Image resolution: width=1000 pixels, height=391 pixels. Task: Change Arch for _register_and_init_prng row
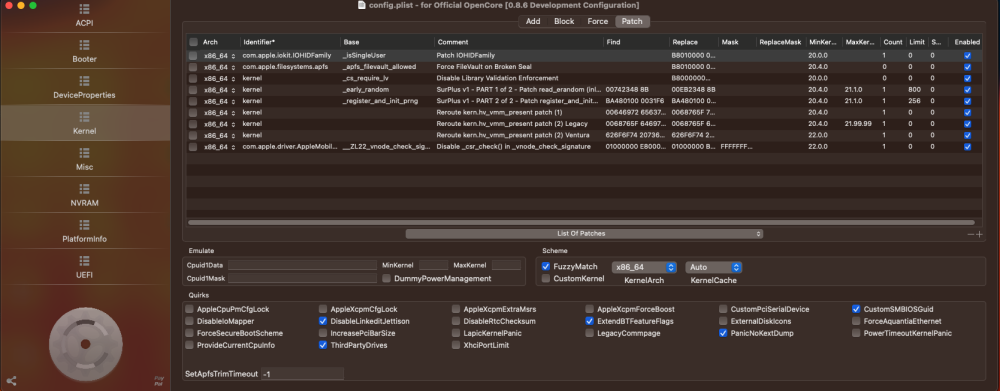click(219, 101)
